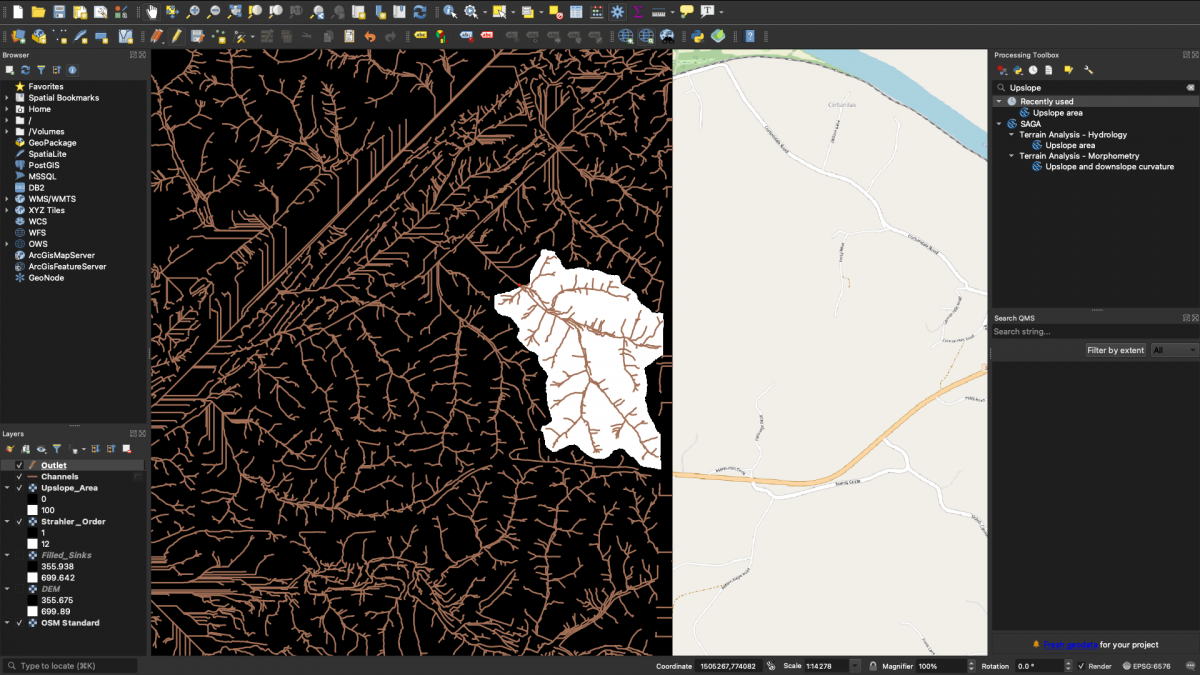This screenshot has height=675, width=1200.
Task: Toggle editing with the pencil icon
Action: tap(176, 36)
